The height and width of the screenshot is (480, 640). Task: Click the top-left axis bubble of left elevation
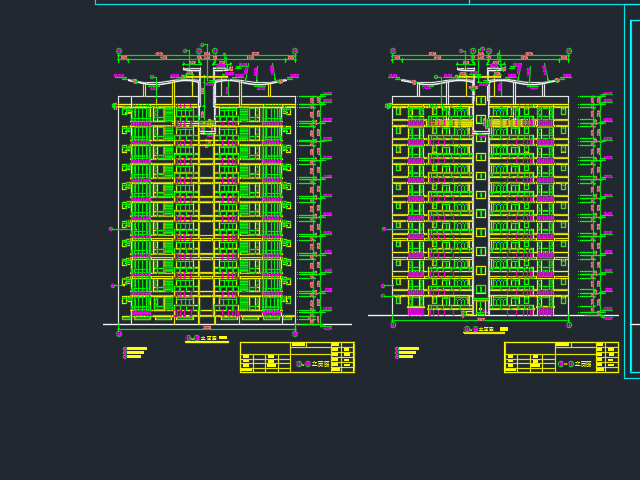pyautogui.click(x=119, y=51)
